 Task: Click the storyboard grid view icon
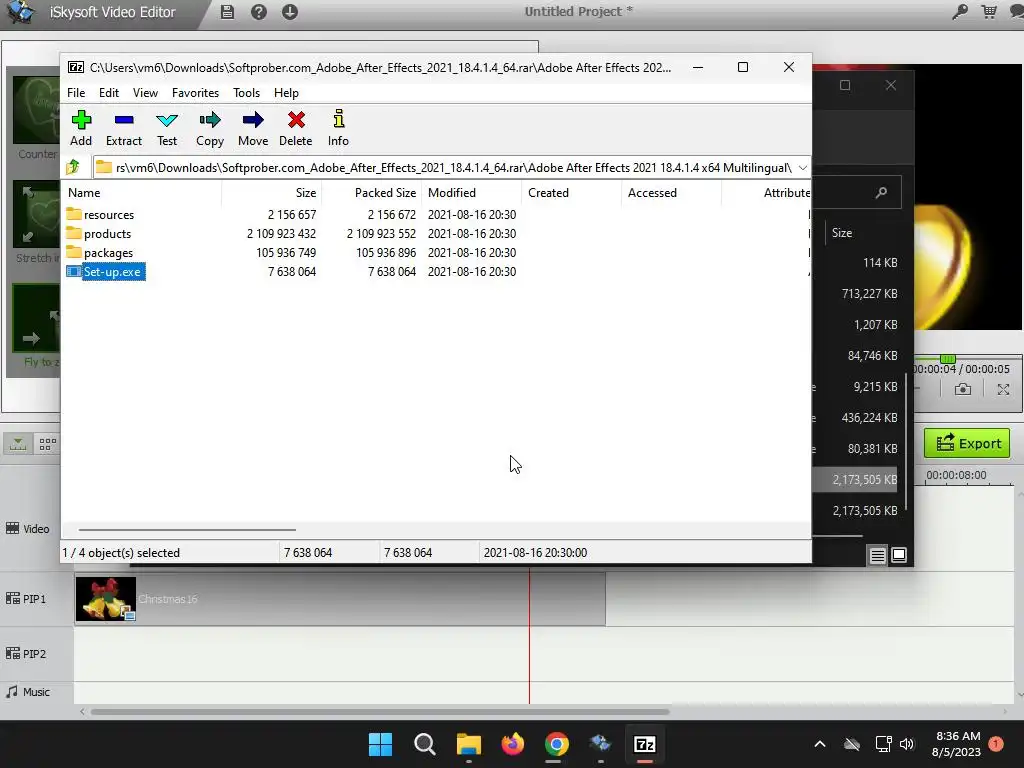click(x=48, y=444)
